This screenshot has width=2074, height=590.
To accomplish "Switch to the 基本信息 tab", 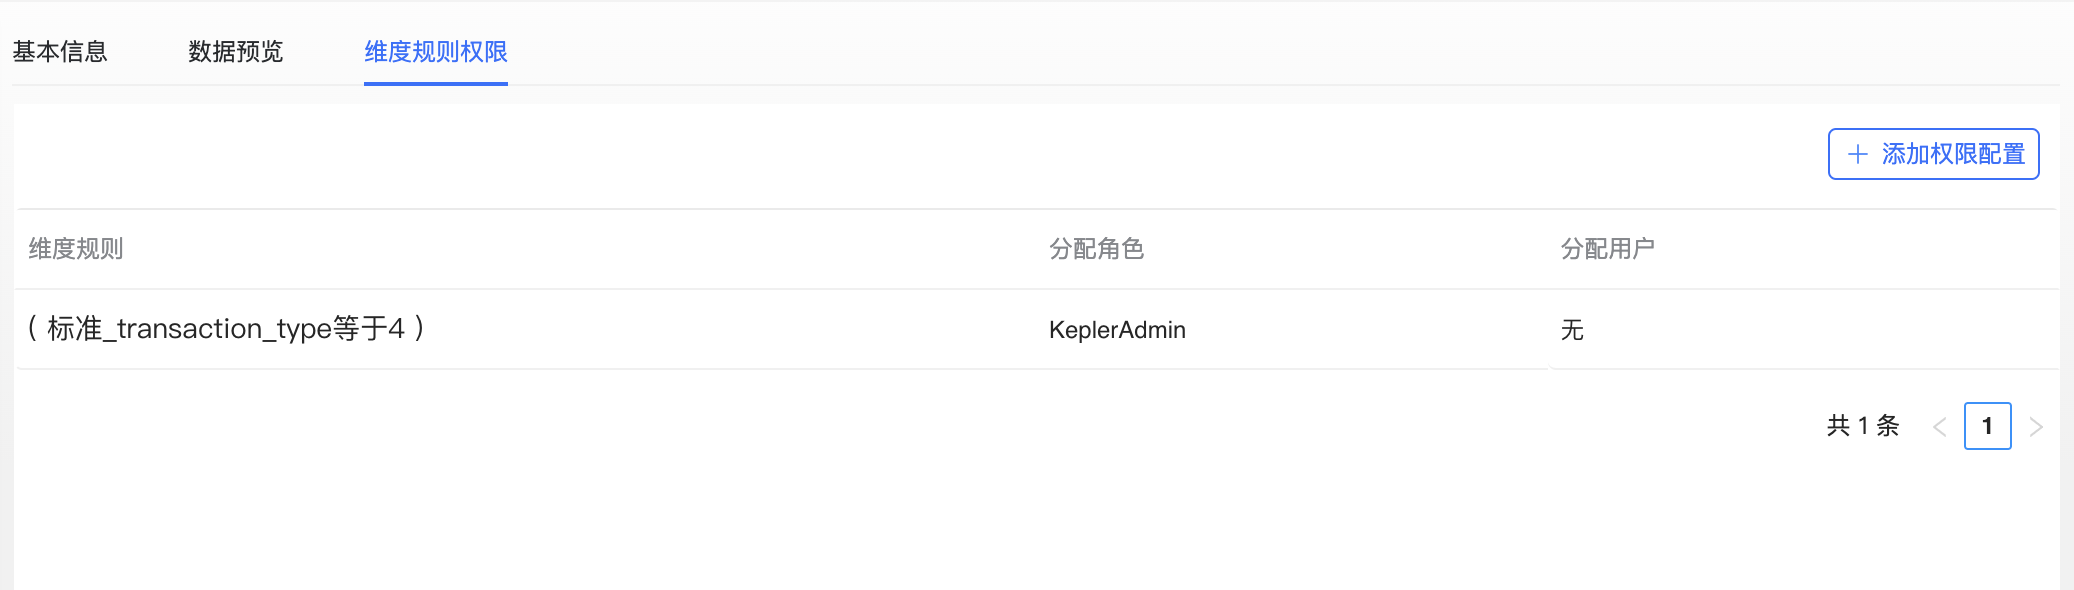I will [x=60, y=52].
